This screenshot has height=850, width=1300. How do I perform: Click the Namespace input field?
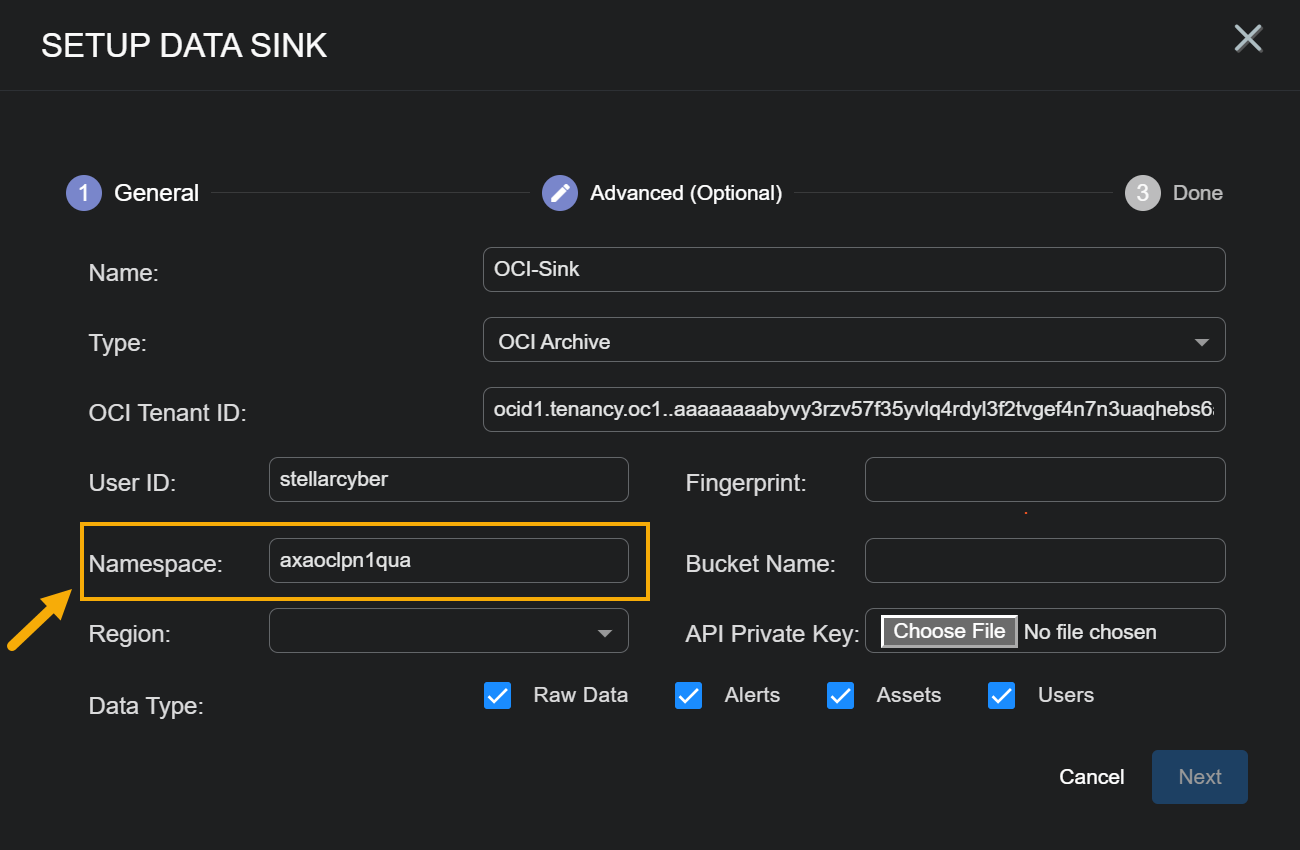(x=448, y=561)
